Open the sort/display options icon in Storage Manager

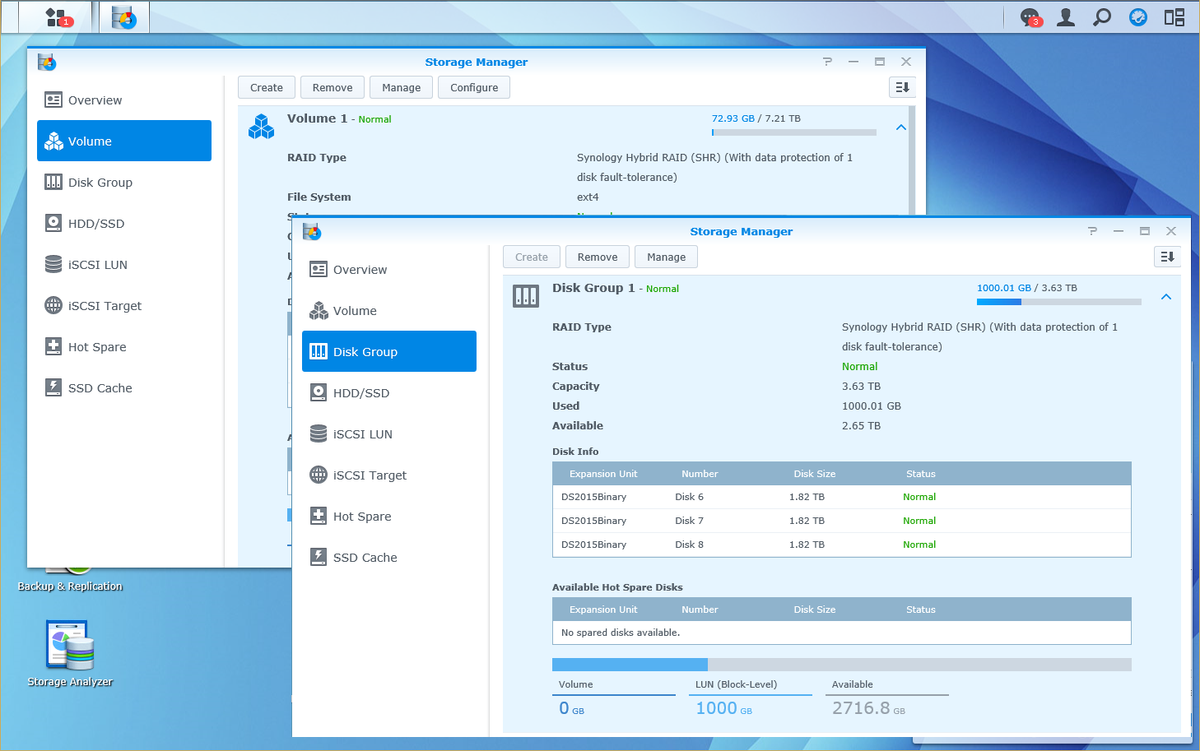click(x=1167, y=256)
